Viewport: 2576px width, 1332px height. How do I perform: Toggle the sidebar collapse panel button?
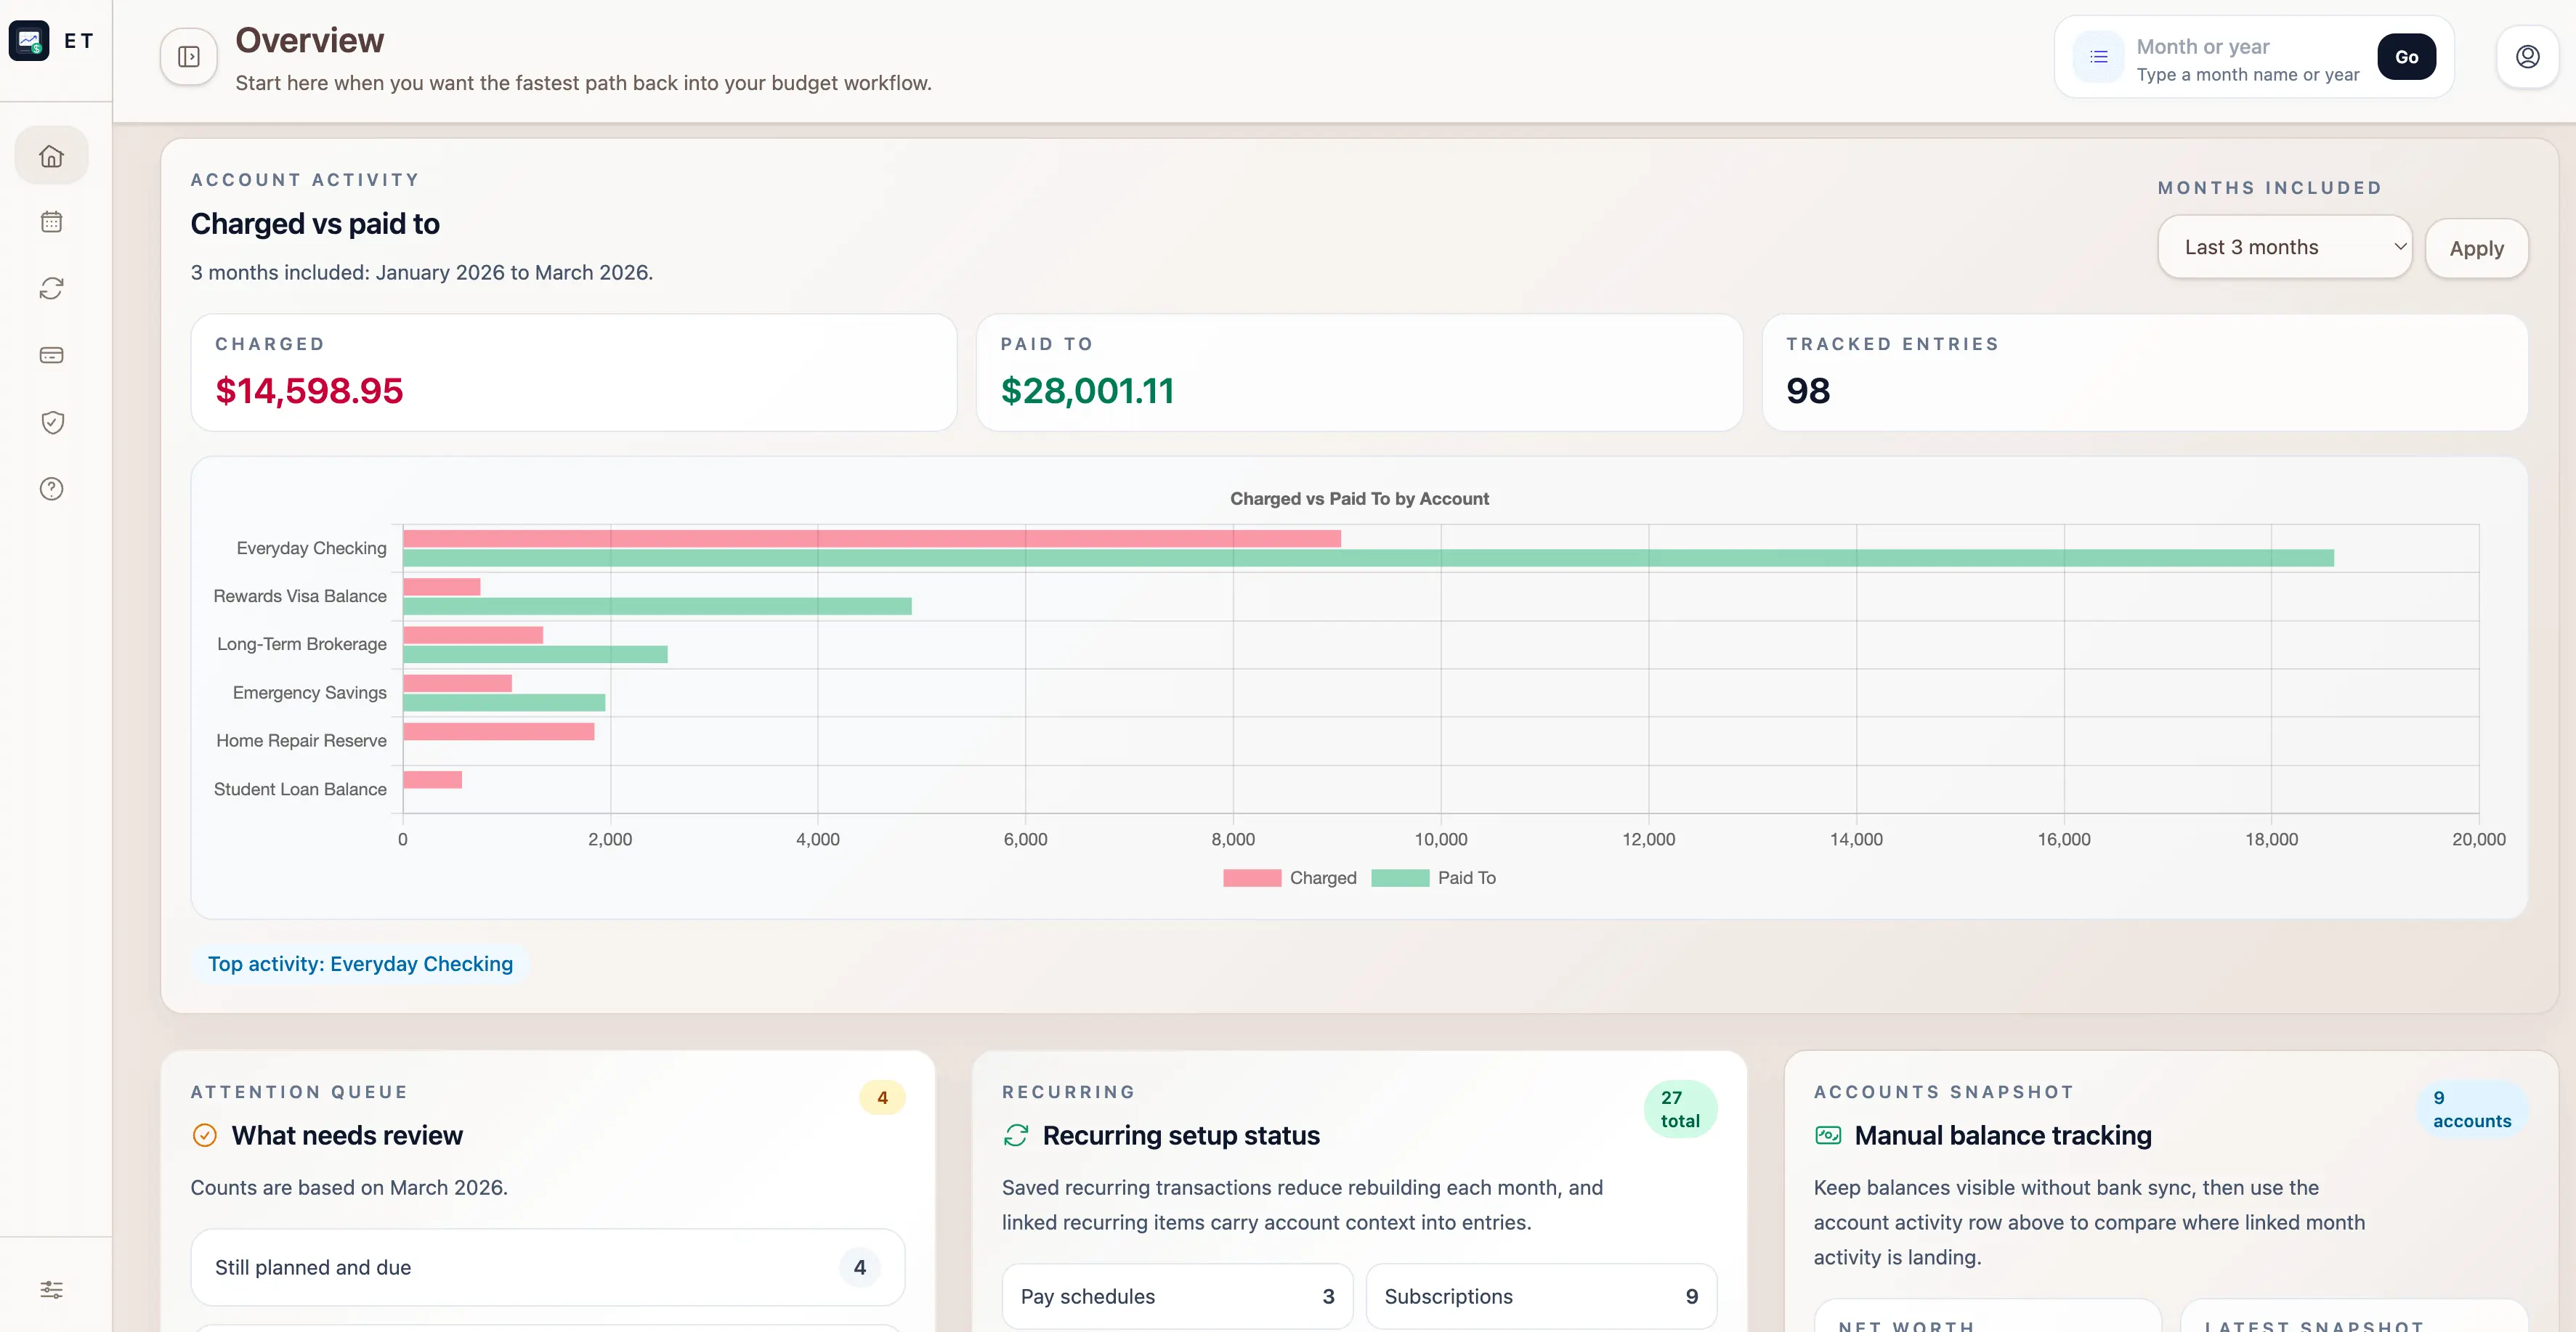click(188, 57)
